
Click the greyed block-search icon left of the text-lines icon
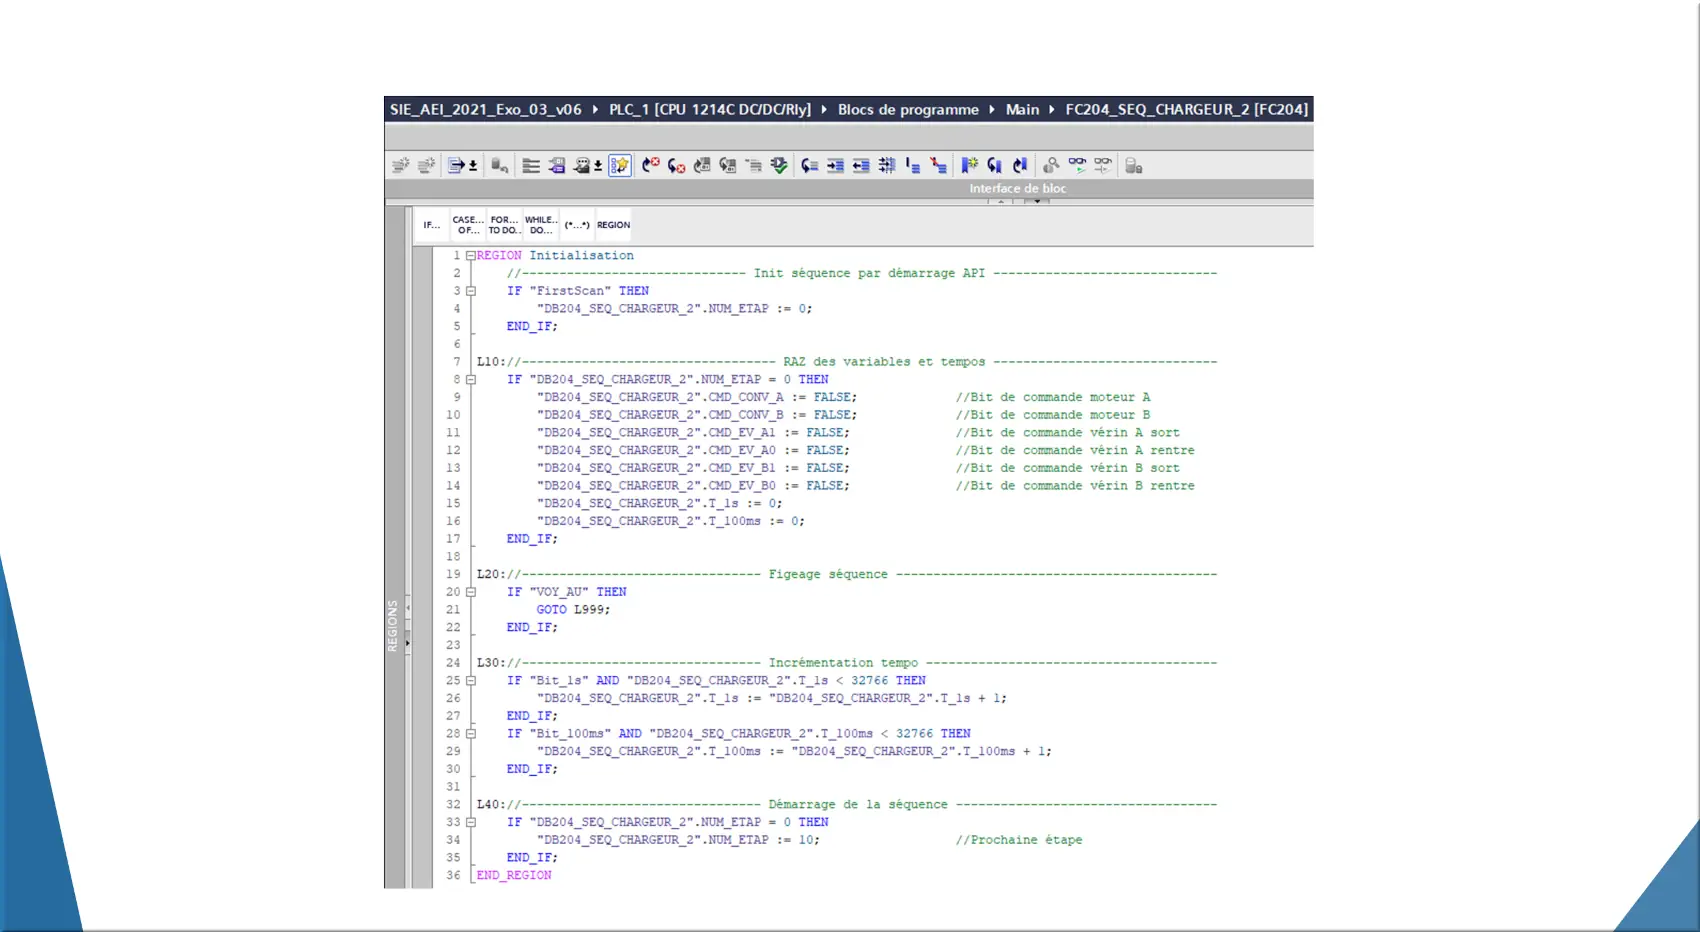[500, 166]
